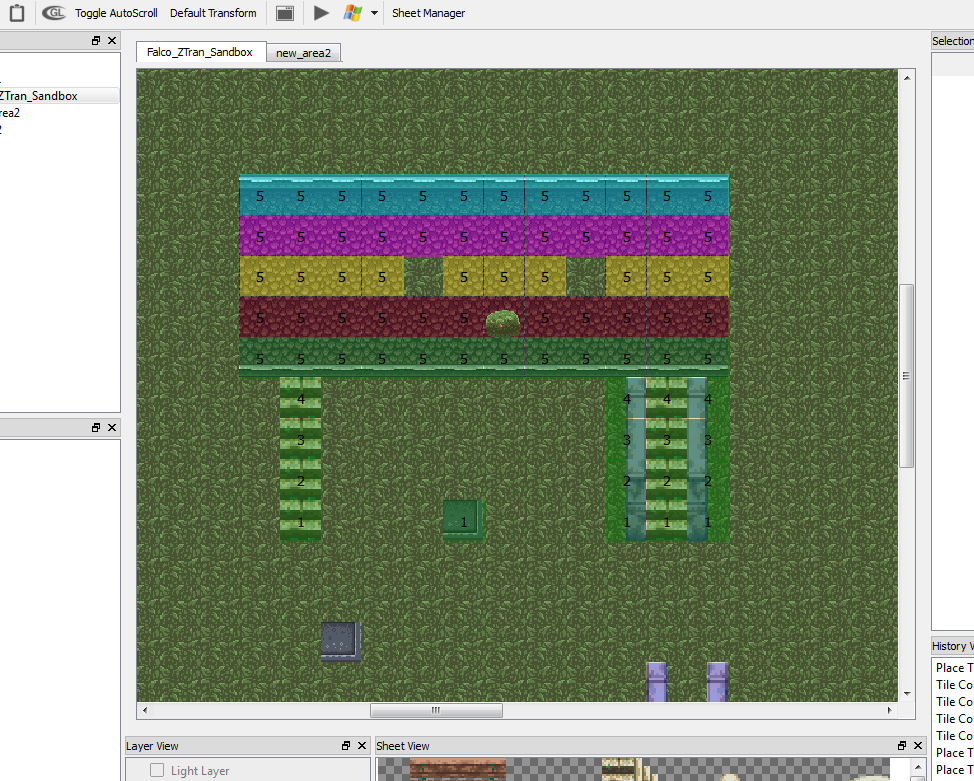Click the map's horizontal scrollbar left arrow
This screenshot has height=781, width=974.
click(145, 710)
